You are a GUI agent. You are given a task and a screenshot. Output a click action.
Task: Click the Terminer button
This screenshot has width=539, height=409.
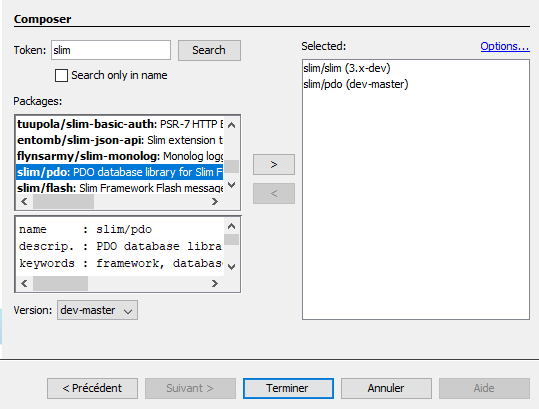click(x=288, y=388)
